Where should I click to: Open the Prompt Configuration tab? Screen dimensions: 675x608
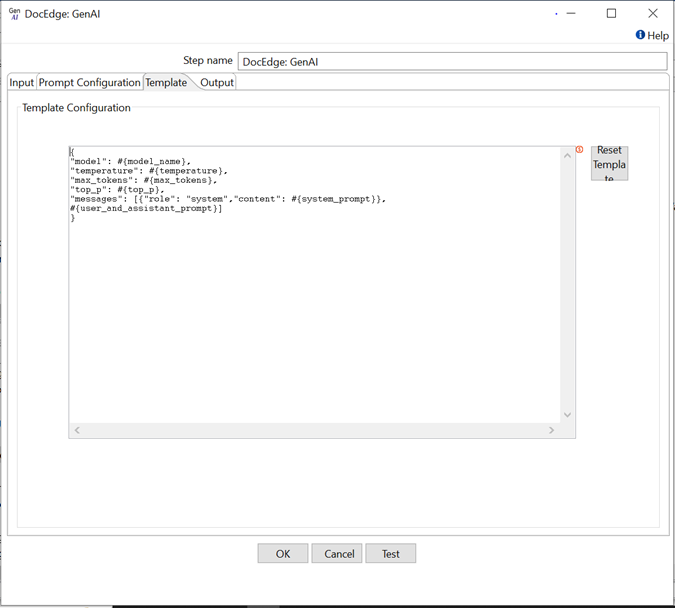(x=89, y=82)
